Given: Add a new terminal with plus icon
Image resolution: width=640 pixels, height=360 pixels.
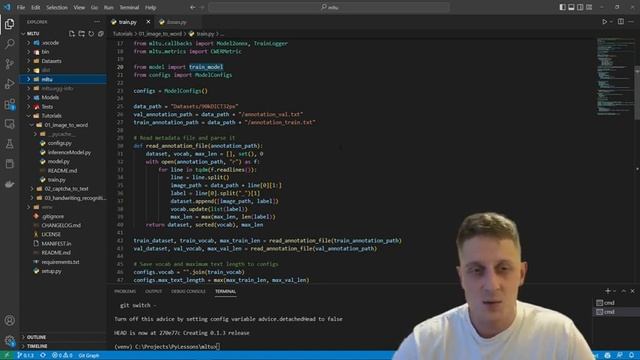Looking at the screenshot, I should (x=608, y=291).
